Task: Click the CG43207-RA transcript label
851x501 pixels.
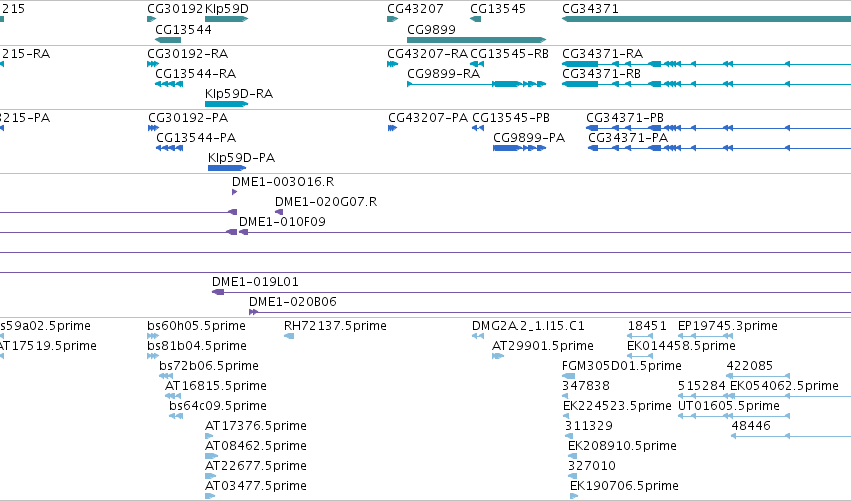Action: coord(427,54)
